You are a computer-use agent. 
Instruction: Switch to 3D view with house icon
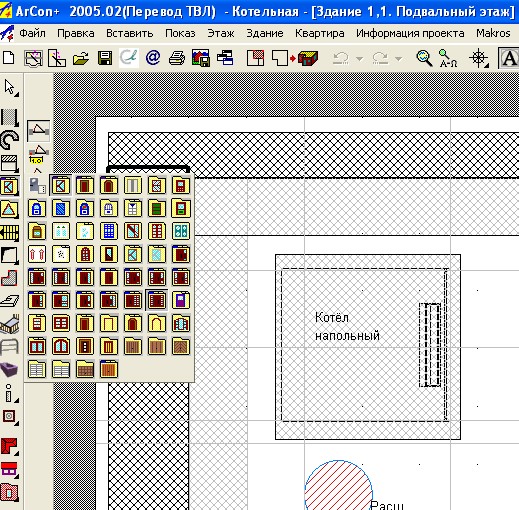pyautogui.click(x=309, y=59)
